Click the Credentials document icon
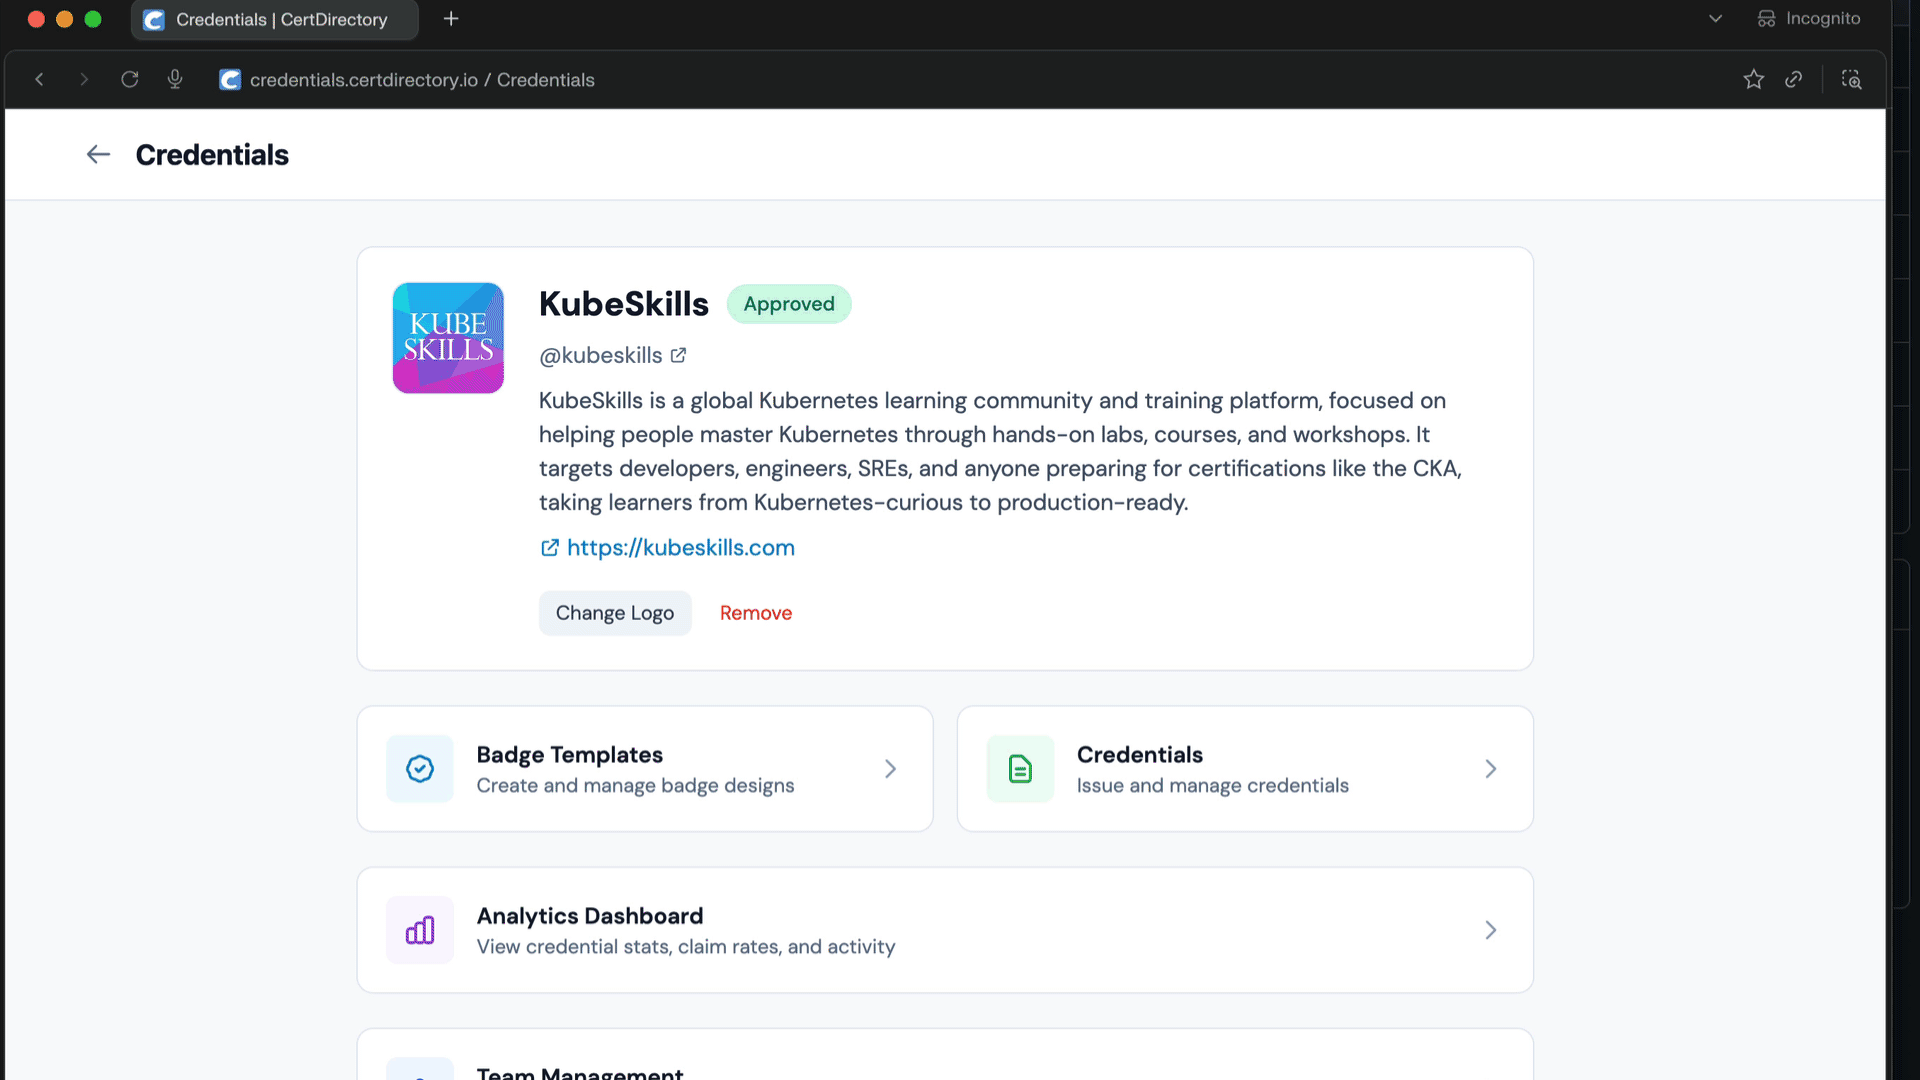Viewport: 1920px width, 1080px height. click(1020, 769)
